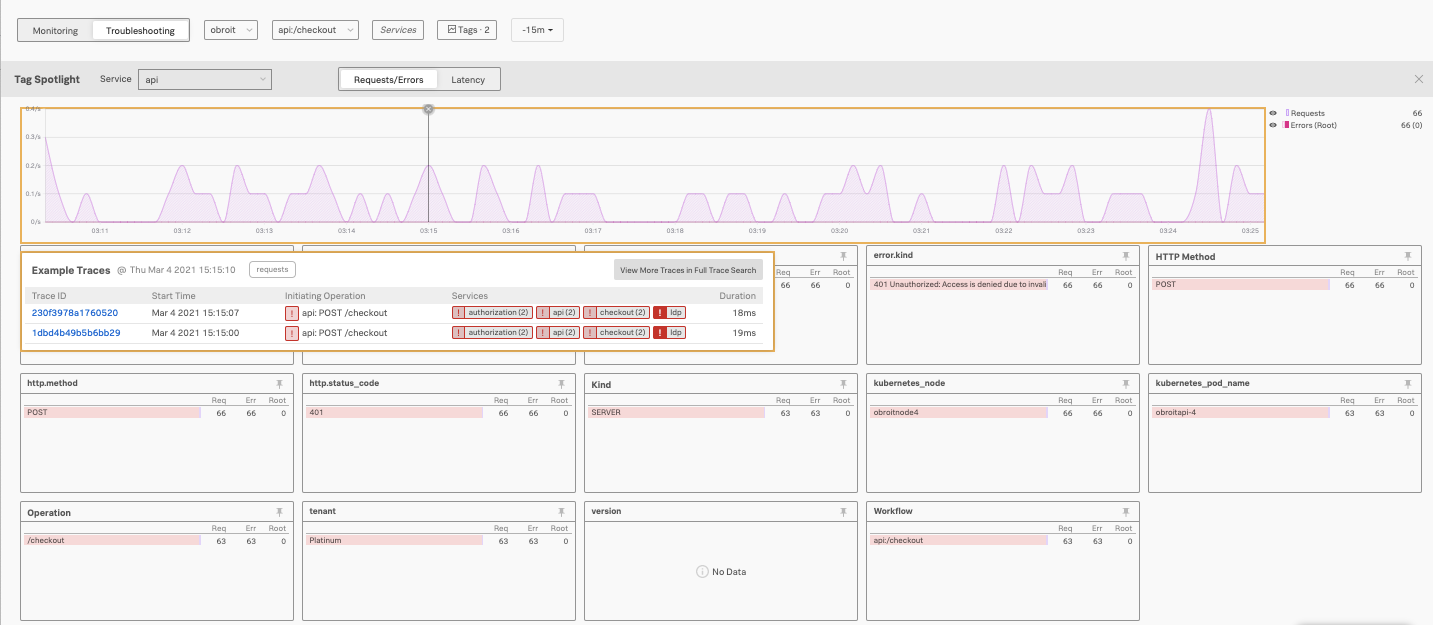1433x625 pixels.
Task: Open the api:/checkout workflow dropdown
Action: coord(315,30)
